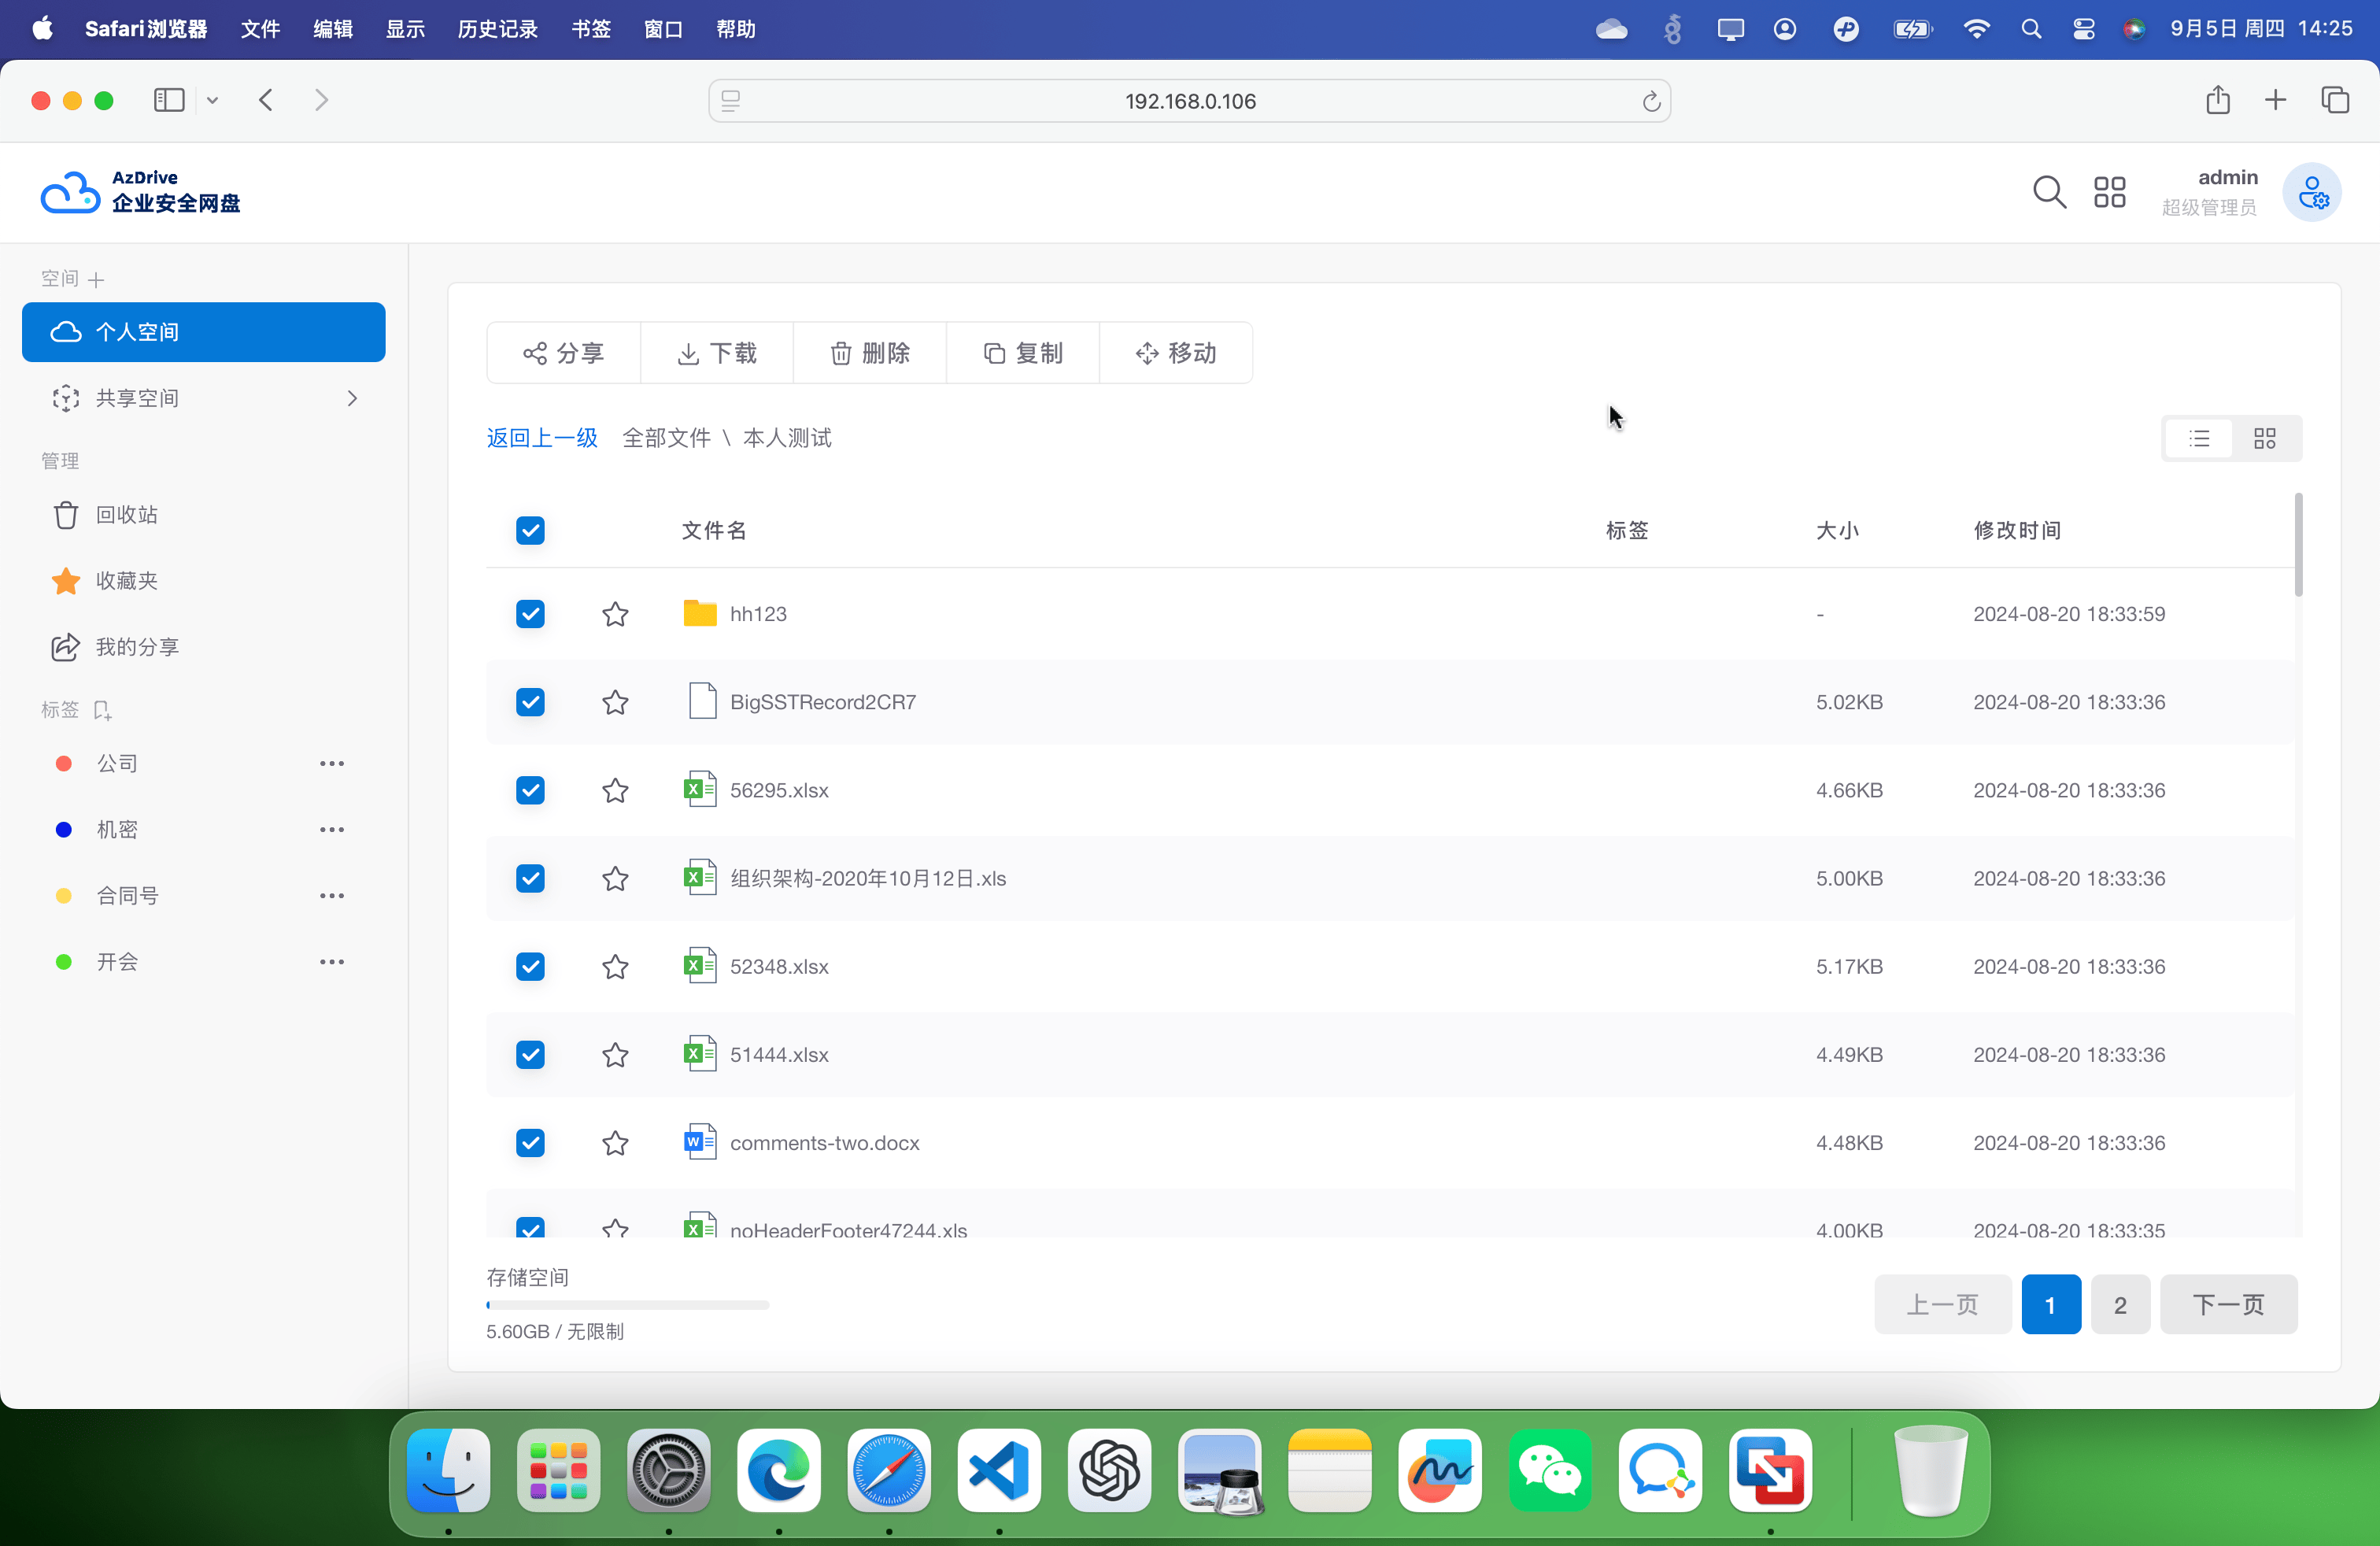Add a new space with plus icon
Image resolution: width=2380 pixels, height=1546 pixels.
pos(96,280)
